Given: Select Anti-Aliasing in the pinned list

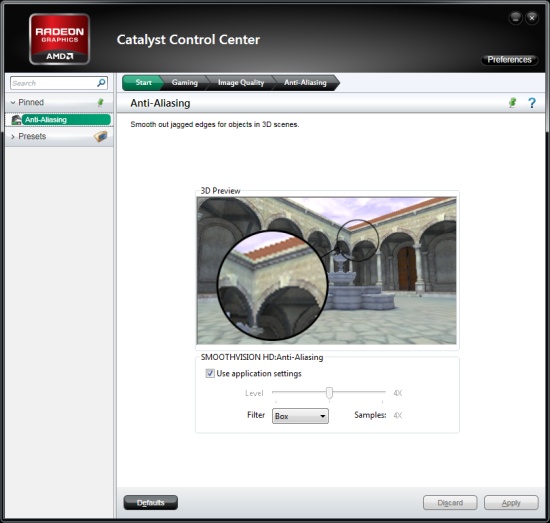Looking at the screenshot, I should (66, 120).
